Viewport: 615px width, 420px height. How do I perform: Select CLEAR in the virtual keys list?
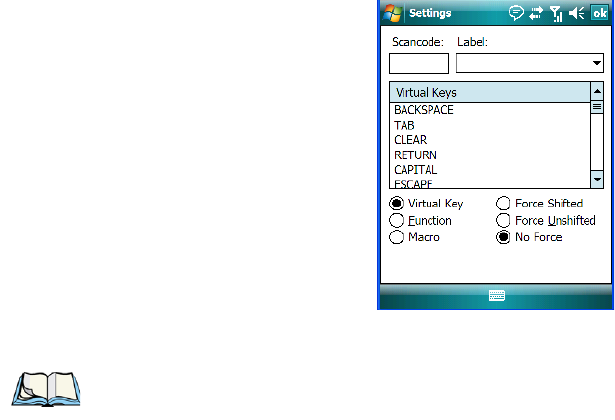(490, 140)
